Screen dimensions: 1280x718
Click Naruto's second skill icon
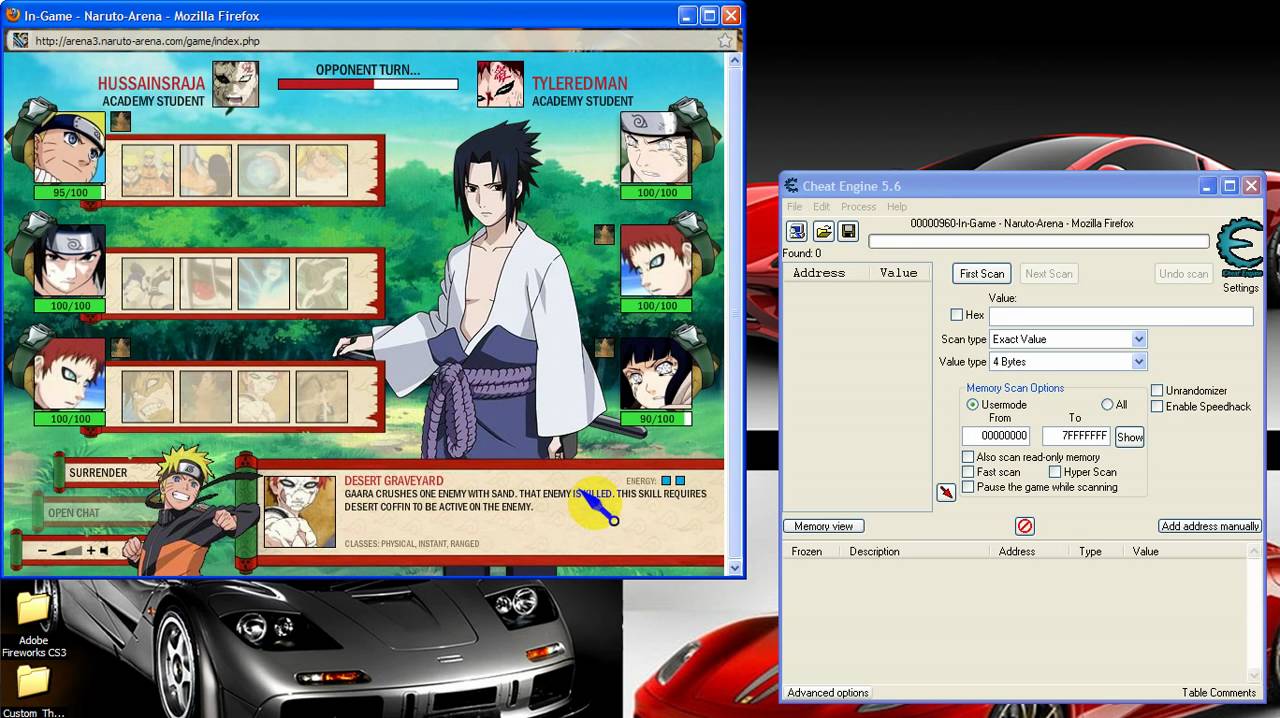tap(206, 170)
